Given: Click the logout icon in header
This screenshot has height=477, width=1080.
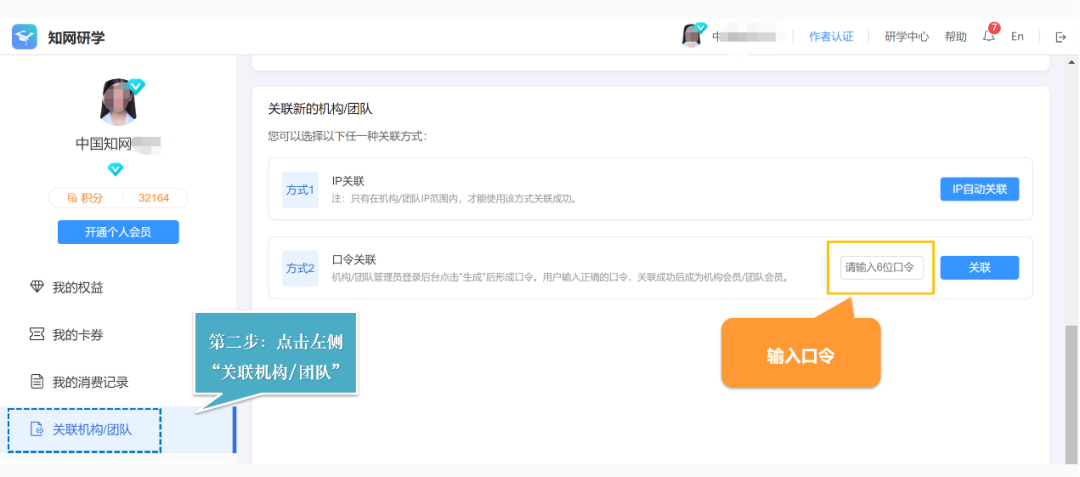Looking at the screenshot, I should pyautogui.click(x=1061, y=37).
